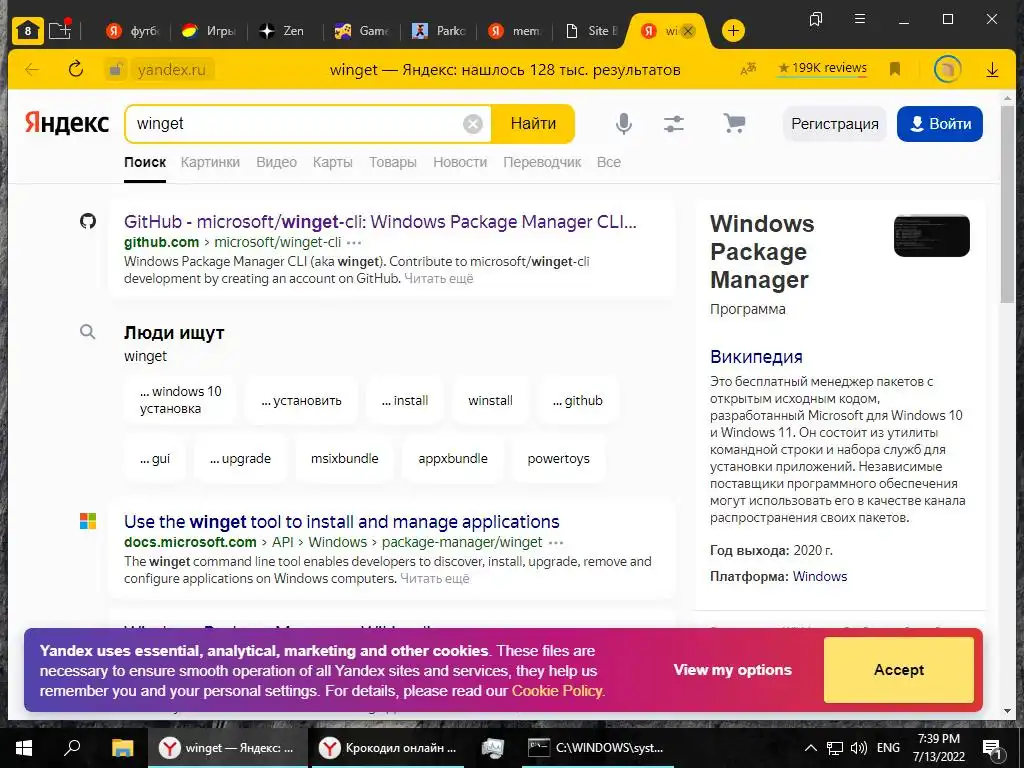Select the msixbundle suggestion chip
This screenshot has height=768, width=1024.
(344, 458)
